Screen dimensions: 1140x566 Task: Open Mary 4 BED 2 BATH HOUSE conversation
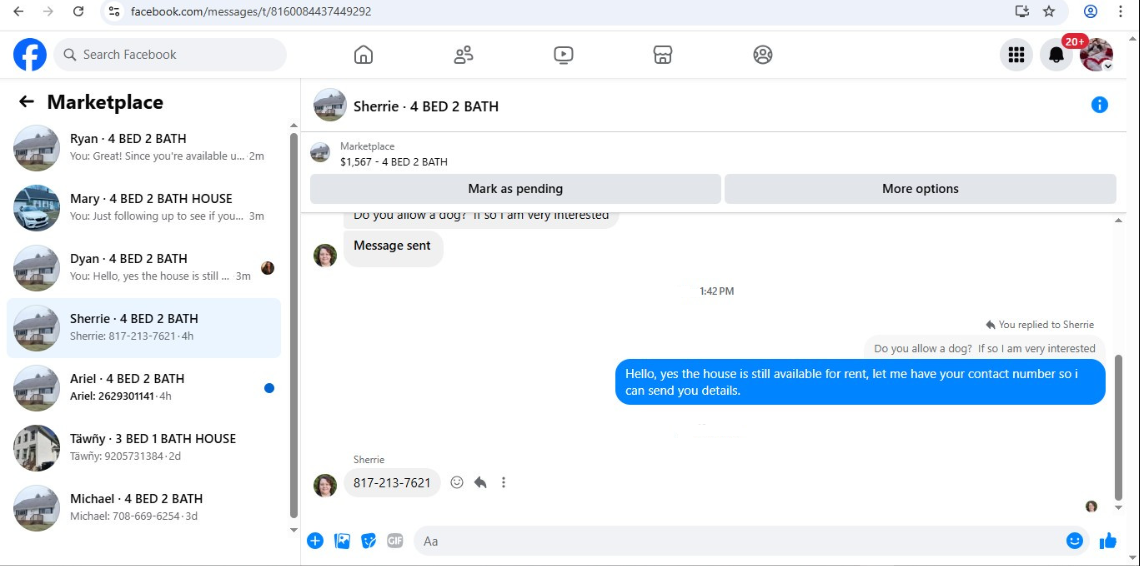(x=144, y=207)
